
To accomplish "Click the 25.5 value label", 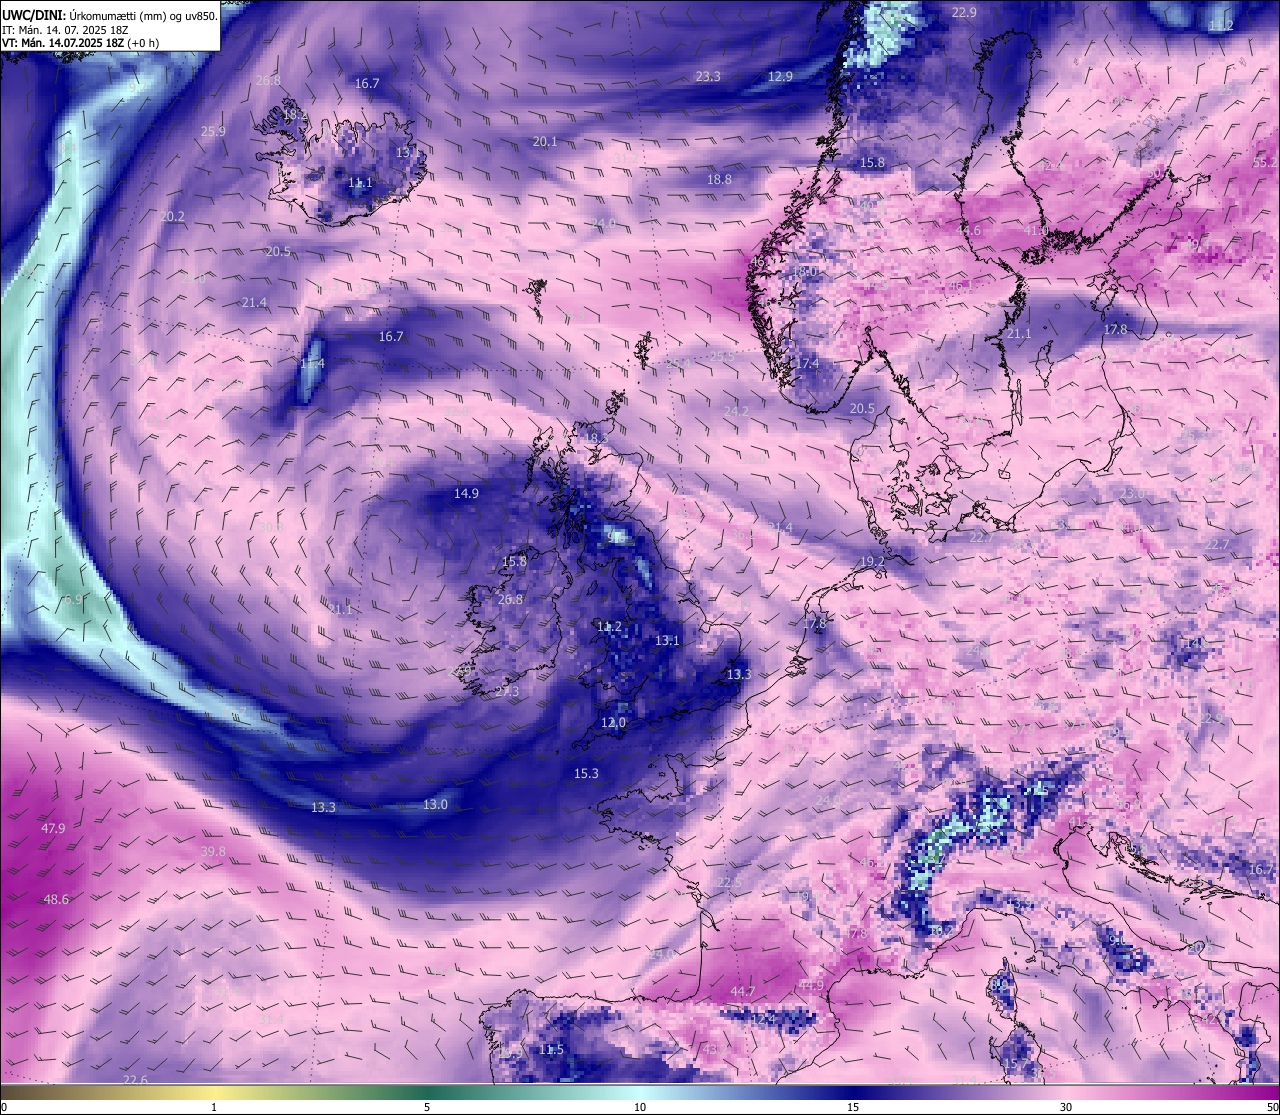I will (x=722, y=357).
